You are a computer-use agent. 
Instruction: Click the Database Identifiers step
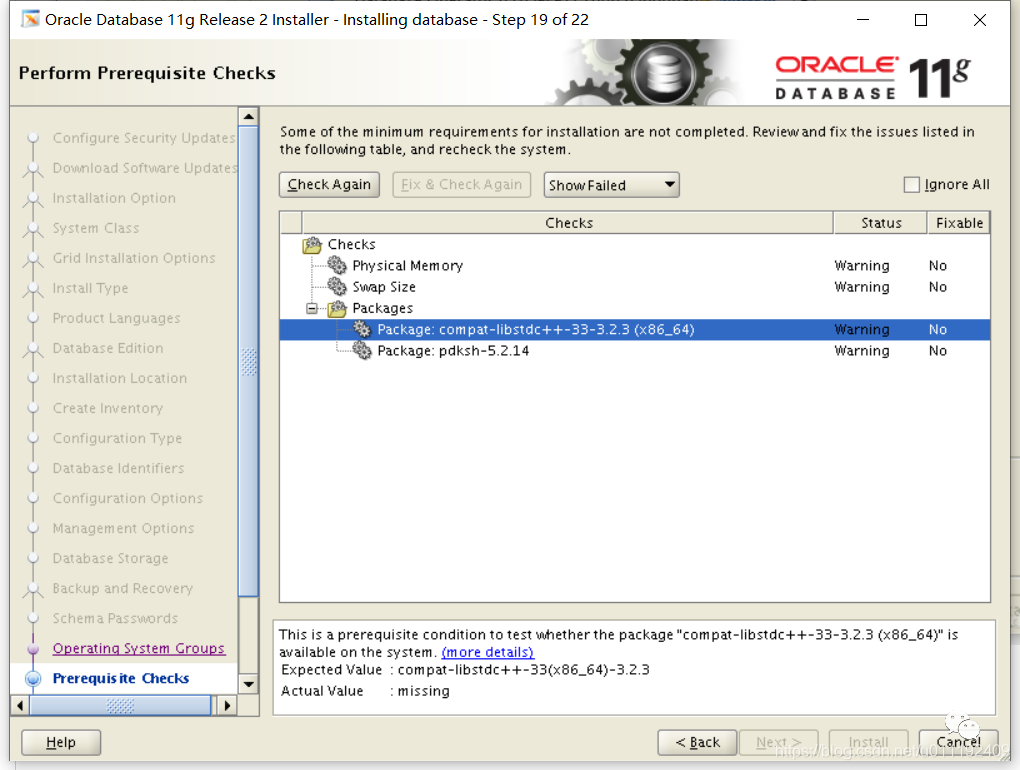(118, 468)
